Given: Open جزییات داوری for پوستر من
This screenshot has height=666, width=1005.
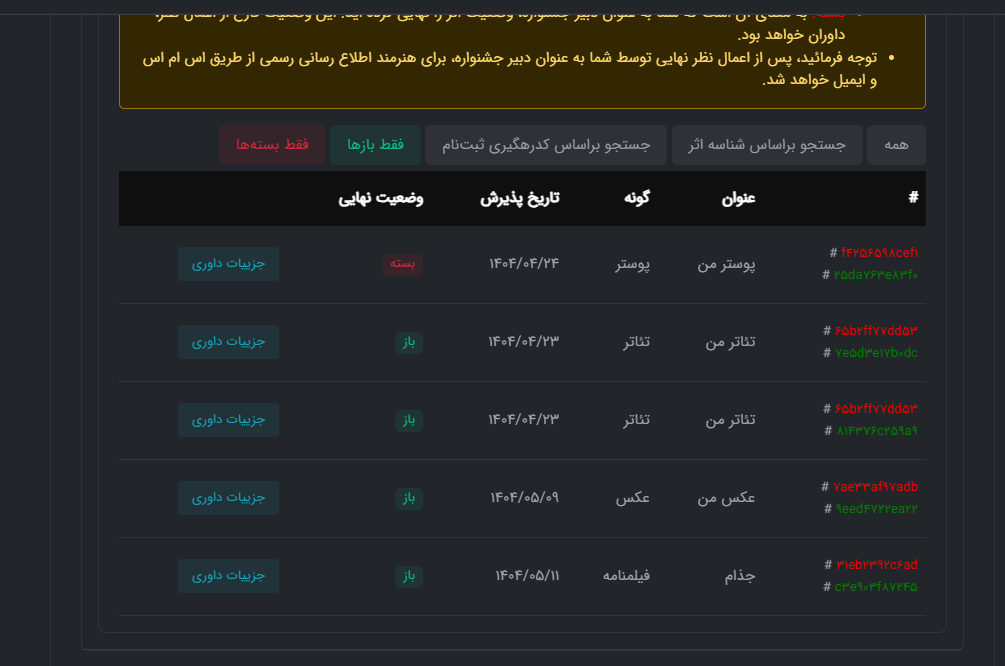Looking at the screenshot, I should coord(228,264).
